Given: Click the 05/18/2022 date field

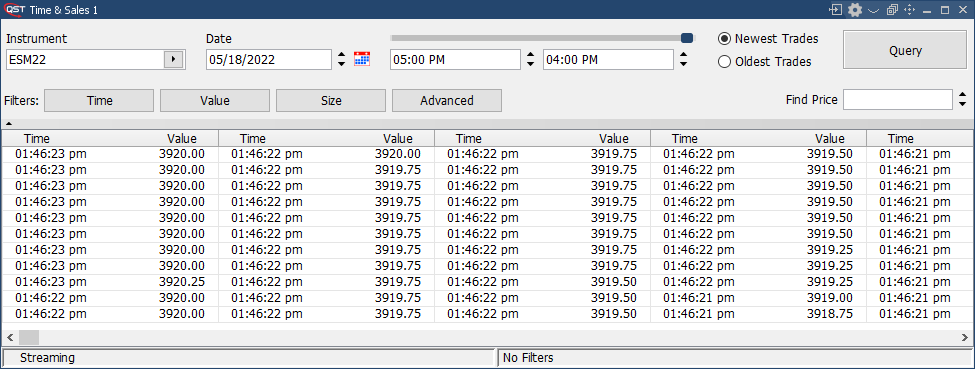Looking at the screenshot, I should click(269, 60).
